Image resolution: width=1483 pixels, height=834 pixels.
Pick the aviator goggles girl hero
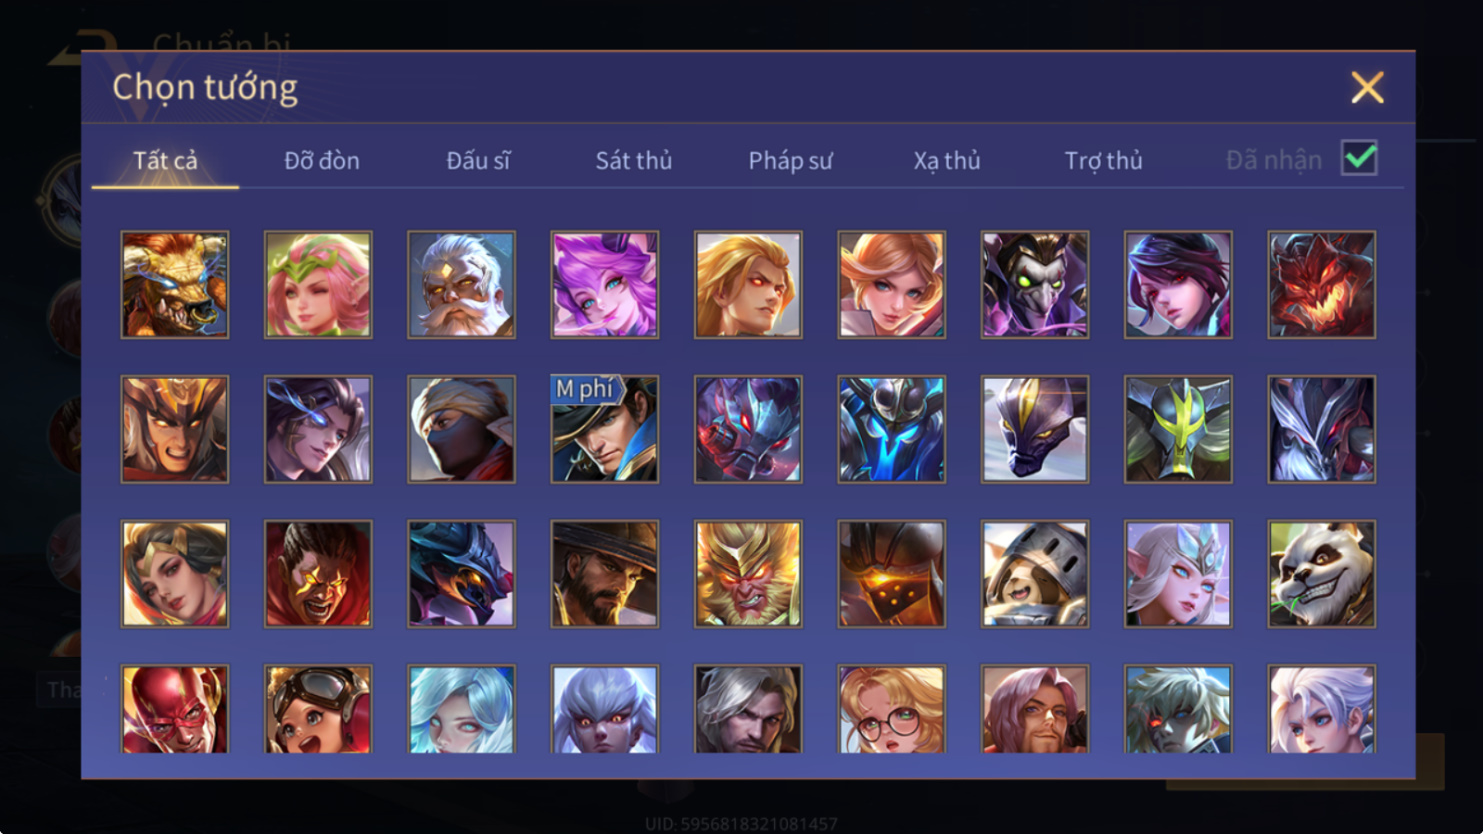(x=318, y=709)
